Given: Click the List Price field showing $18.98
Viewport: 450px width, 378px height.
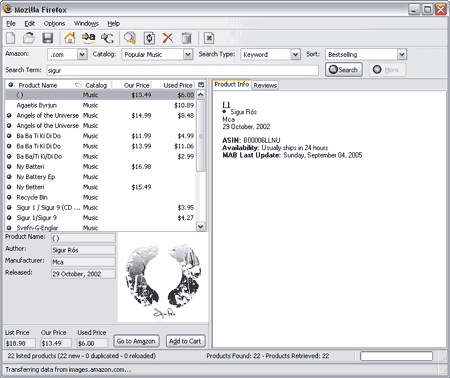Looking at the screenshot, I should [20, 343].
